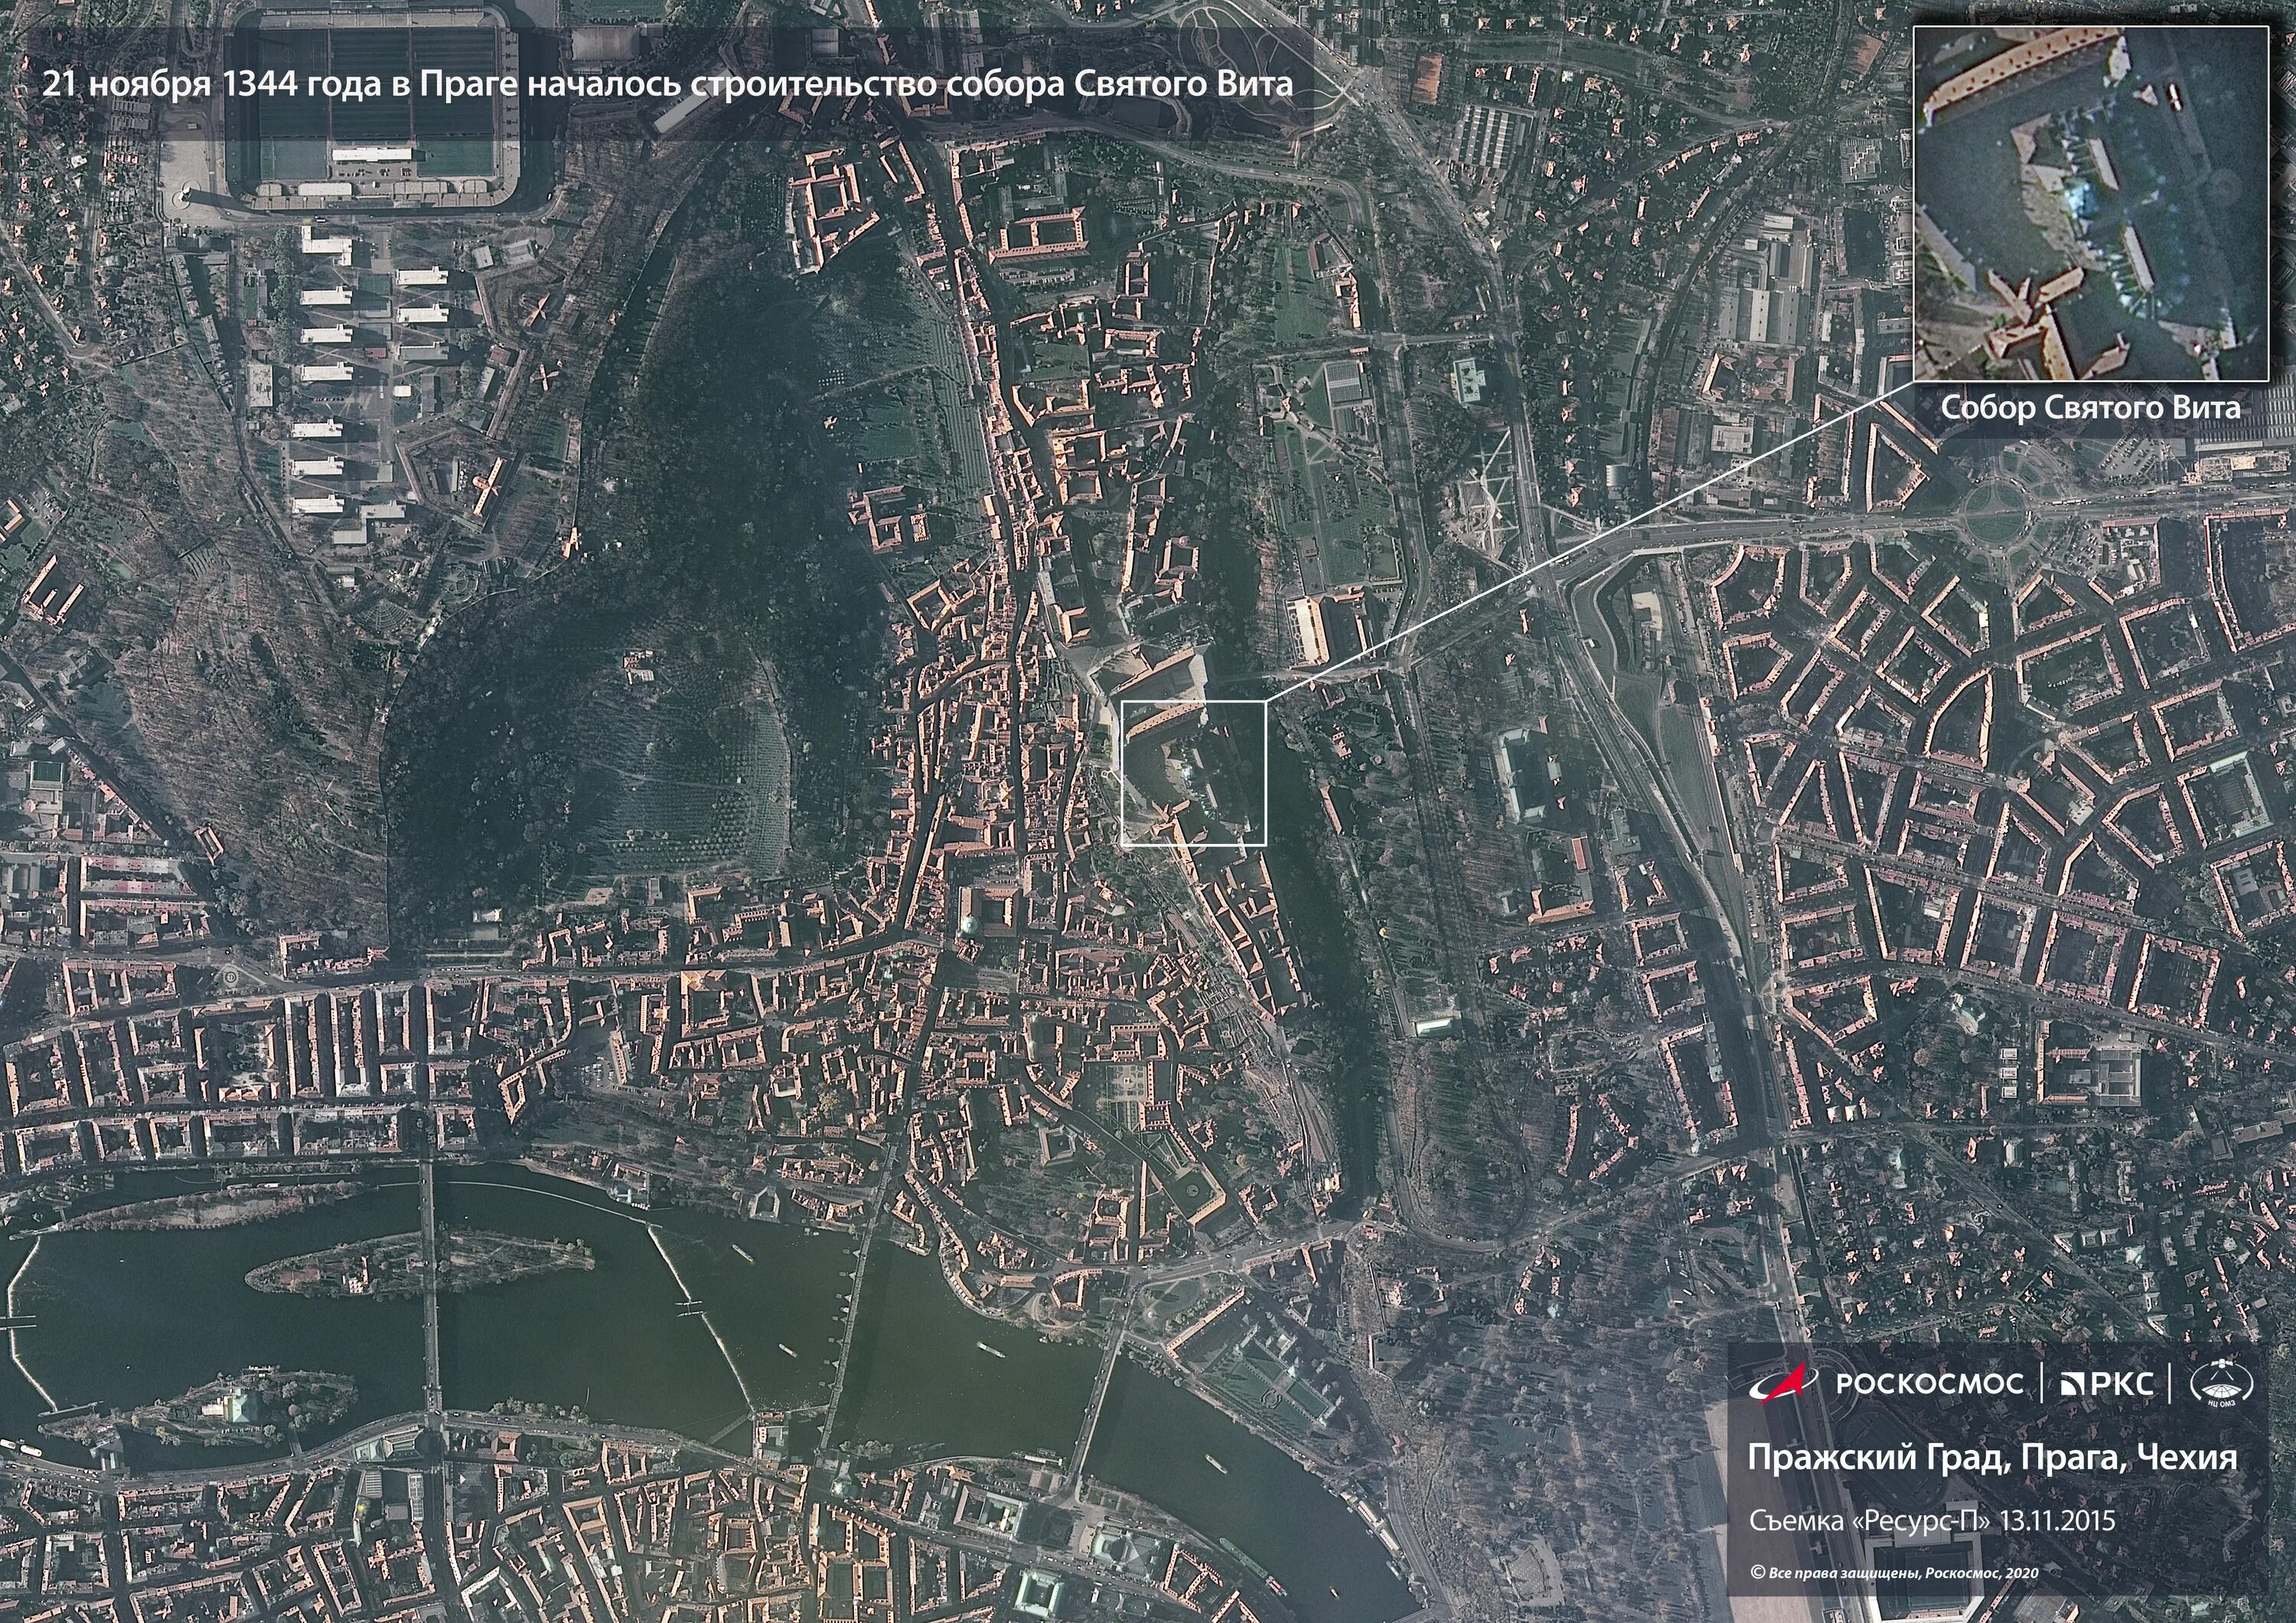Click the НЦ ОМЗ satellite emblem
2296x1623 pixels.
click(2222, 1384)
